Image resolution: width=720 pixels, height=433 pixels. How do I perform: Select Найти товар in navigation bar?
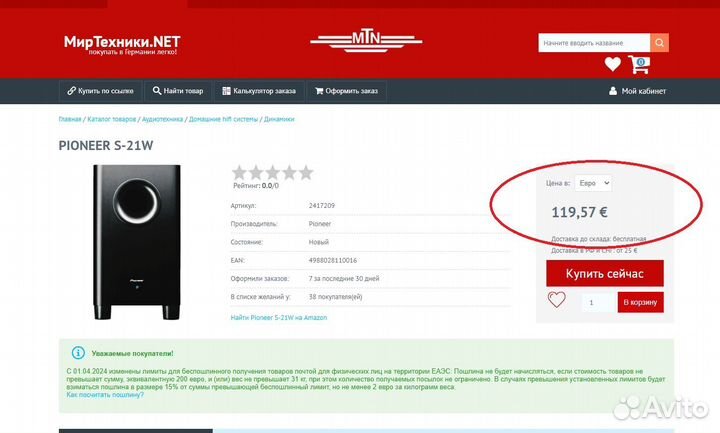coord(177,91)
